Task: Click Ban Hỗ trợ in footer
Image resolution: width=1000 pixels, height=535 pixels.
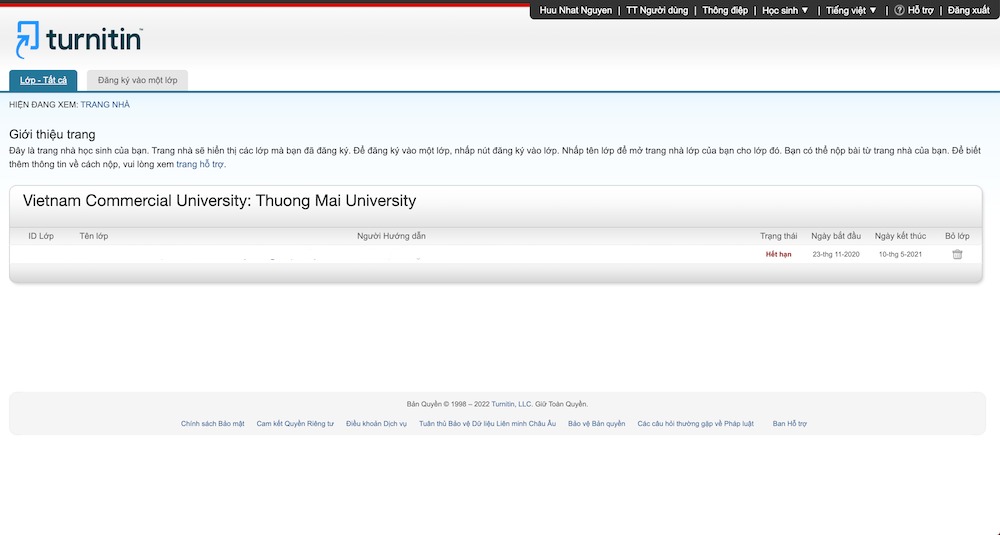Action: (x=789, y=424)
